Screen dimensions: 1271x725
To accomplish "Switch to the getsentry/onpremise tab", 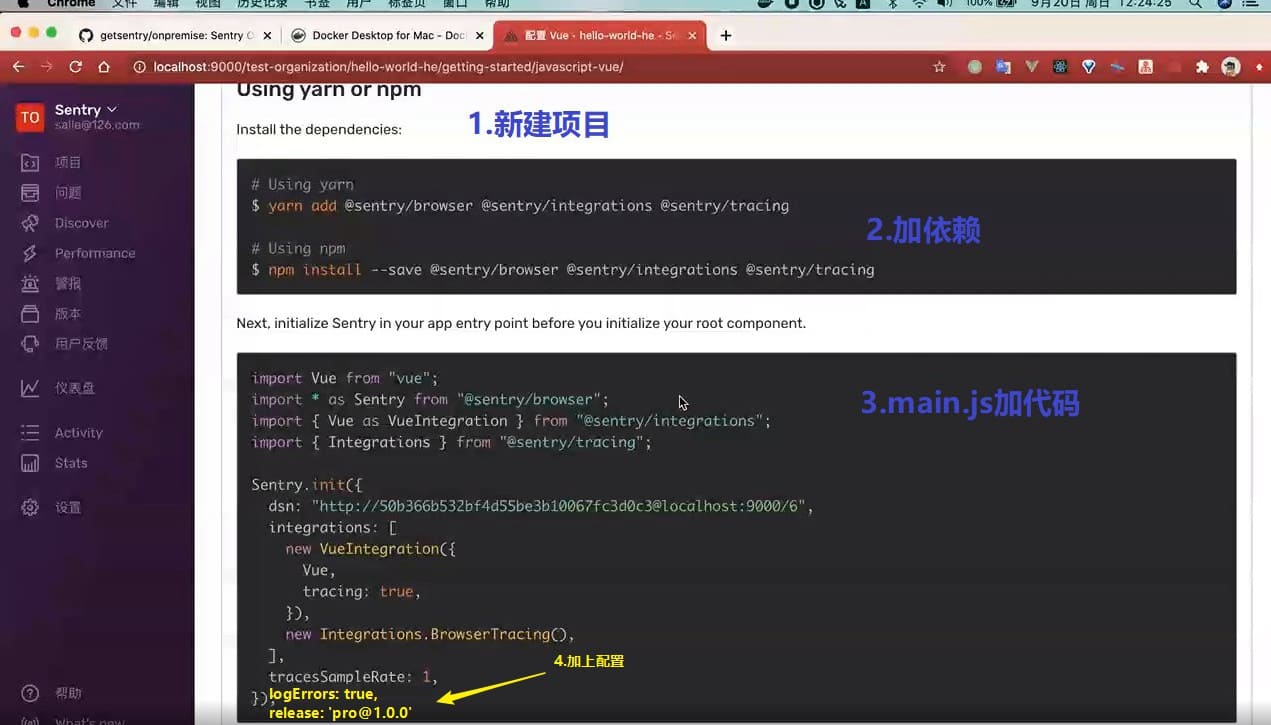I will click(170, 35).
